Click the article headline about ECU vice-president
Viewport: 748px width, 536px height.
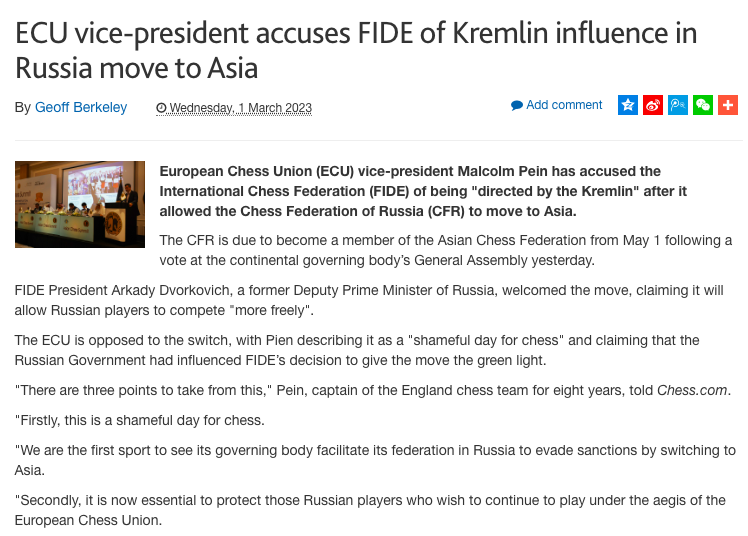(355, 50)
